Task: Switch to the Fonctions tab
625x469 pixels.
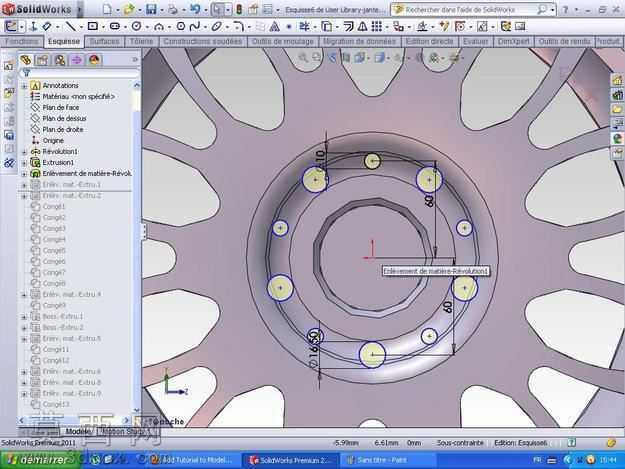Action: click(x=22, y=41)
